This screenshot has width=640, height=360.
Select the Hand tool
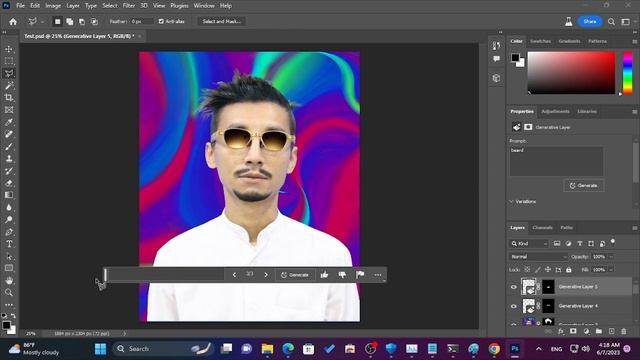(9, 280)
